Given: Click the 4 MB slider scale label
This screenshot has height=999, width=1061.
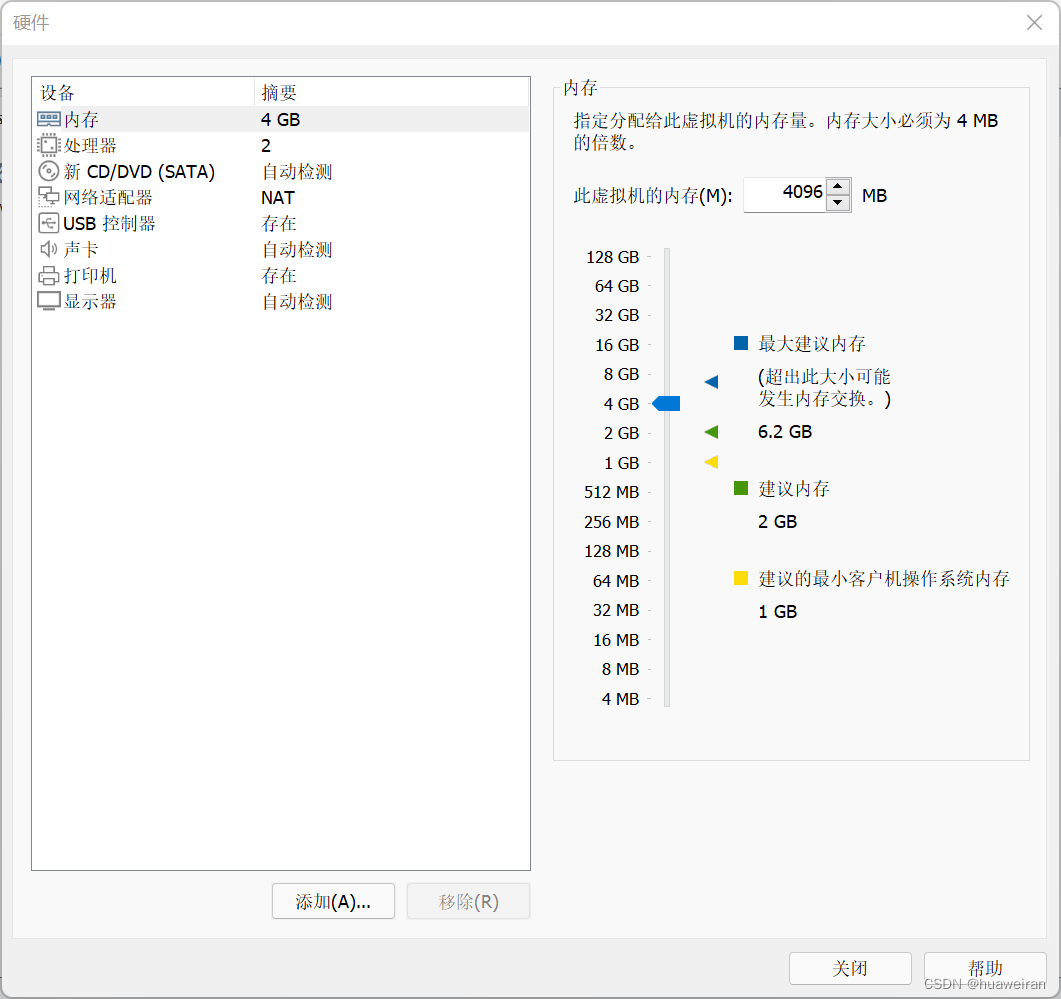Looking at the screenshot, I should pyautogui.click(x=620, y=698).
